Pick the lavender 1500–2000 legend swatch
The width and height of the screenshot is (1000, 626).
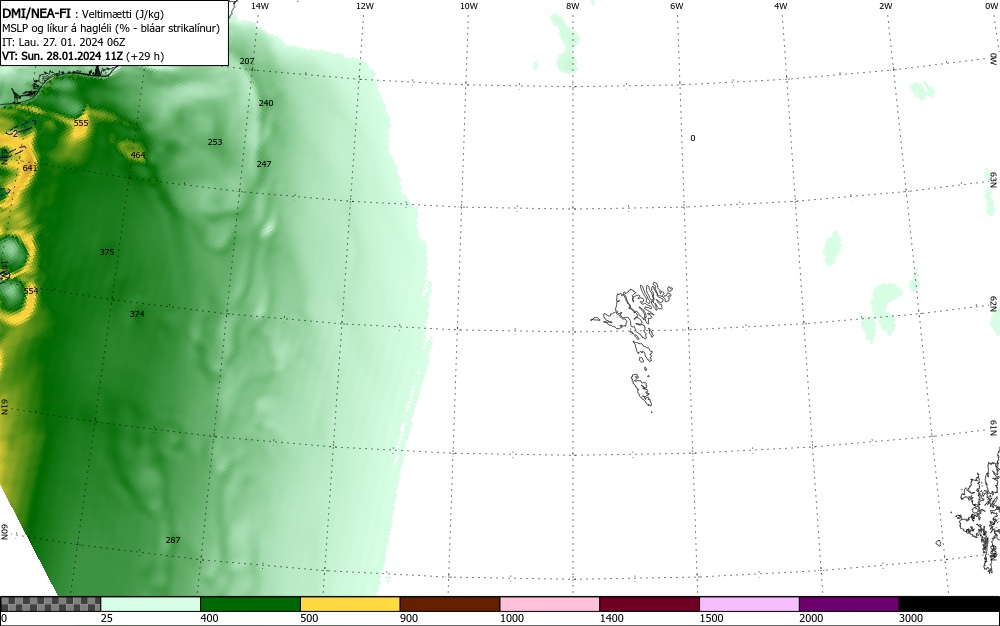(749, 604)
